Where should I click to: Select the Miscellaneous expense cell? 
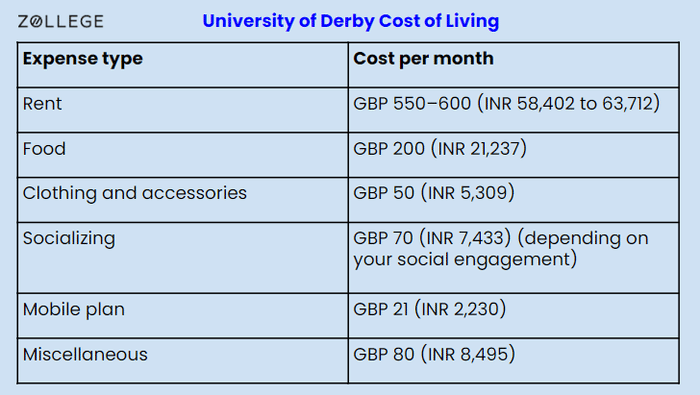(183, 361)
